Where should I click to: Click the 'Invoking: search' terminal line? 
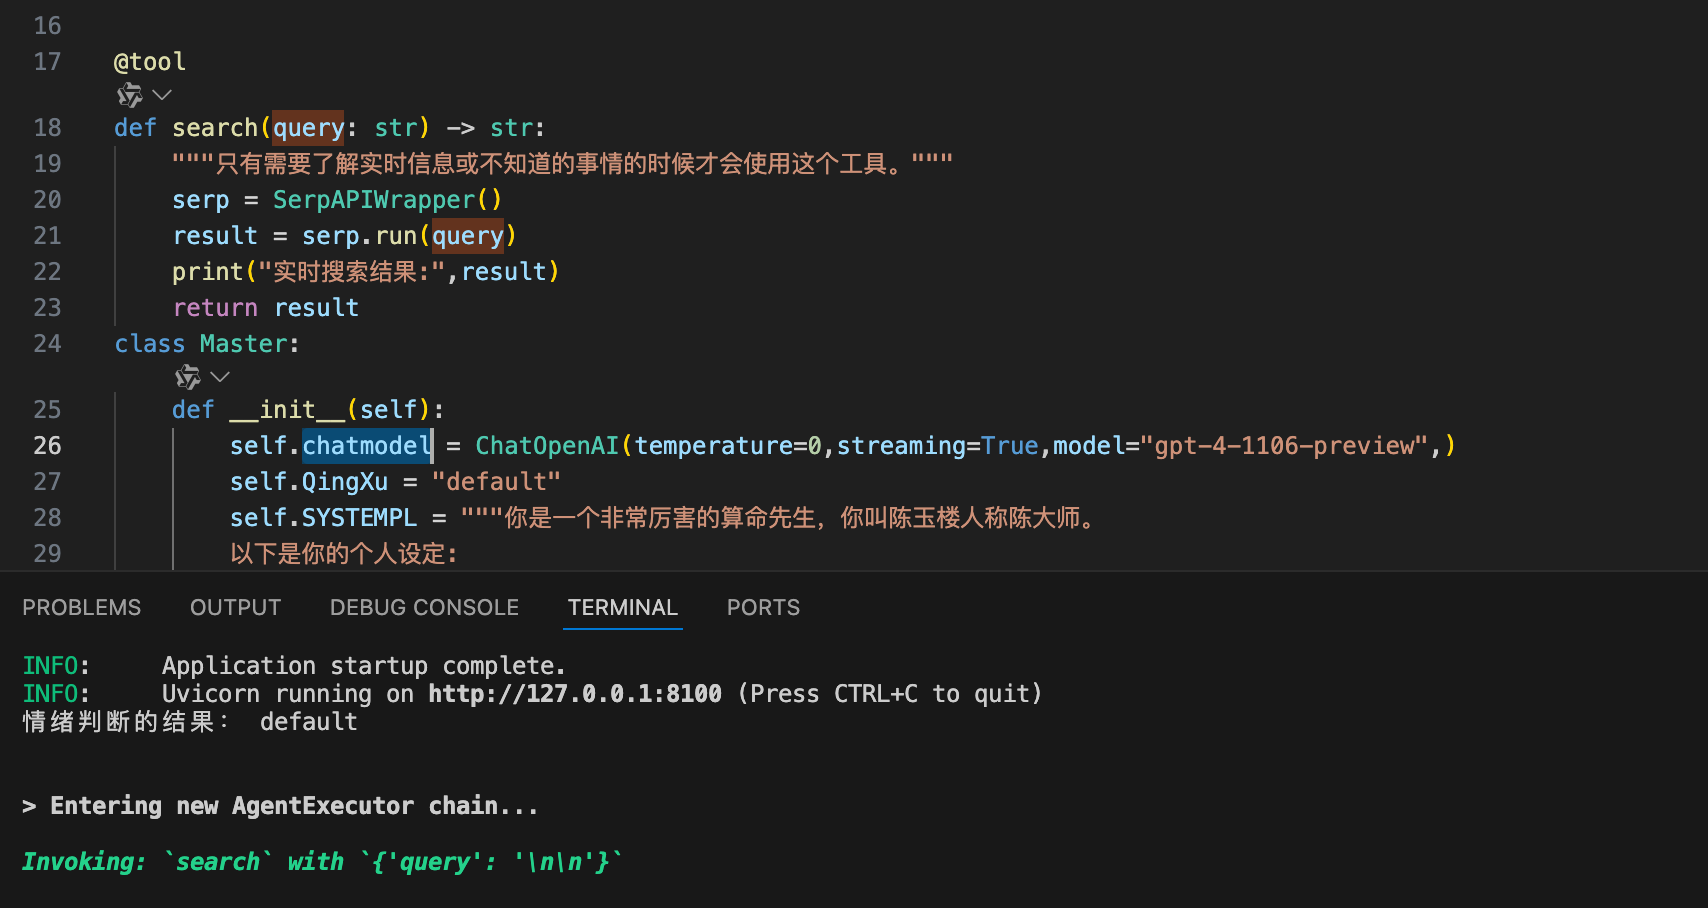click(322, 862)
